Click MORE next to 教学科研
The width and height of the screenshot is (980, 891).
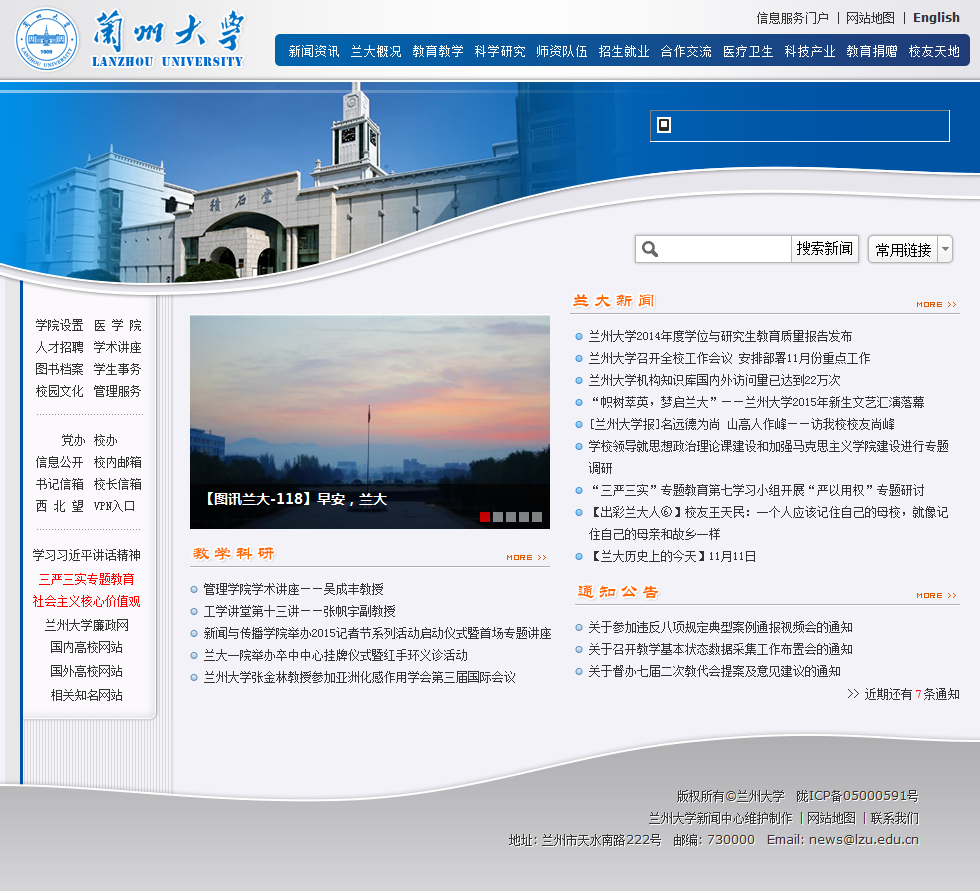click(526, 557)
